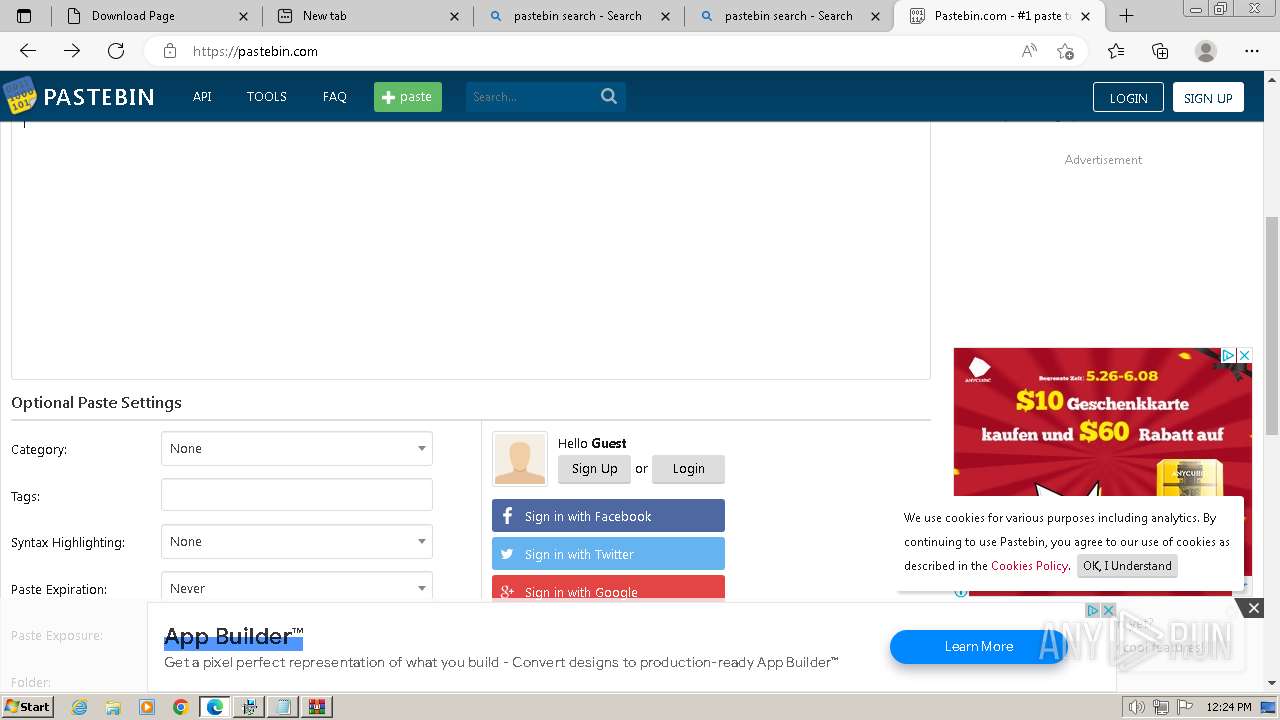Open the FAQ menu item
This screenshot has height=720, width=1280.
[x=335, y=97]
